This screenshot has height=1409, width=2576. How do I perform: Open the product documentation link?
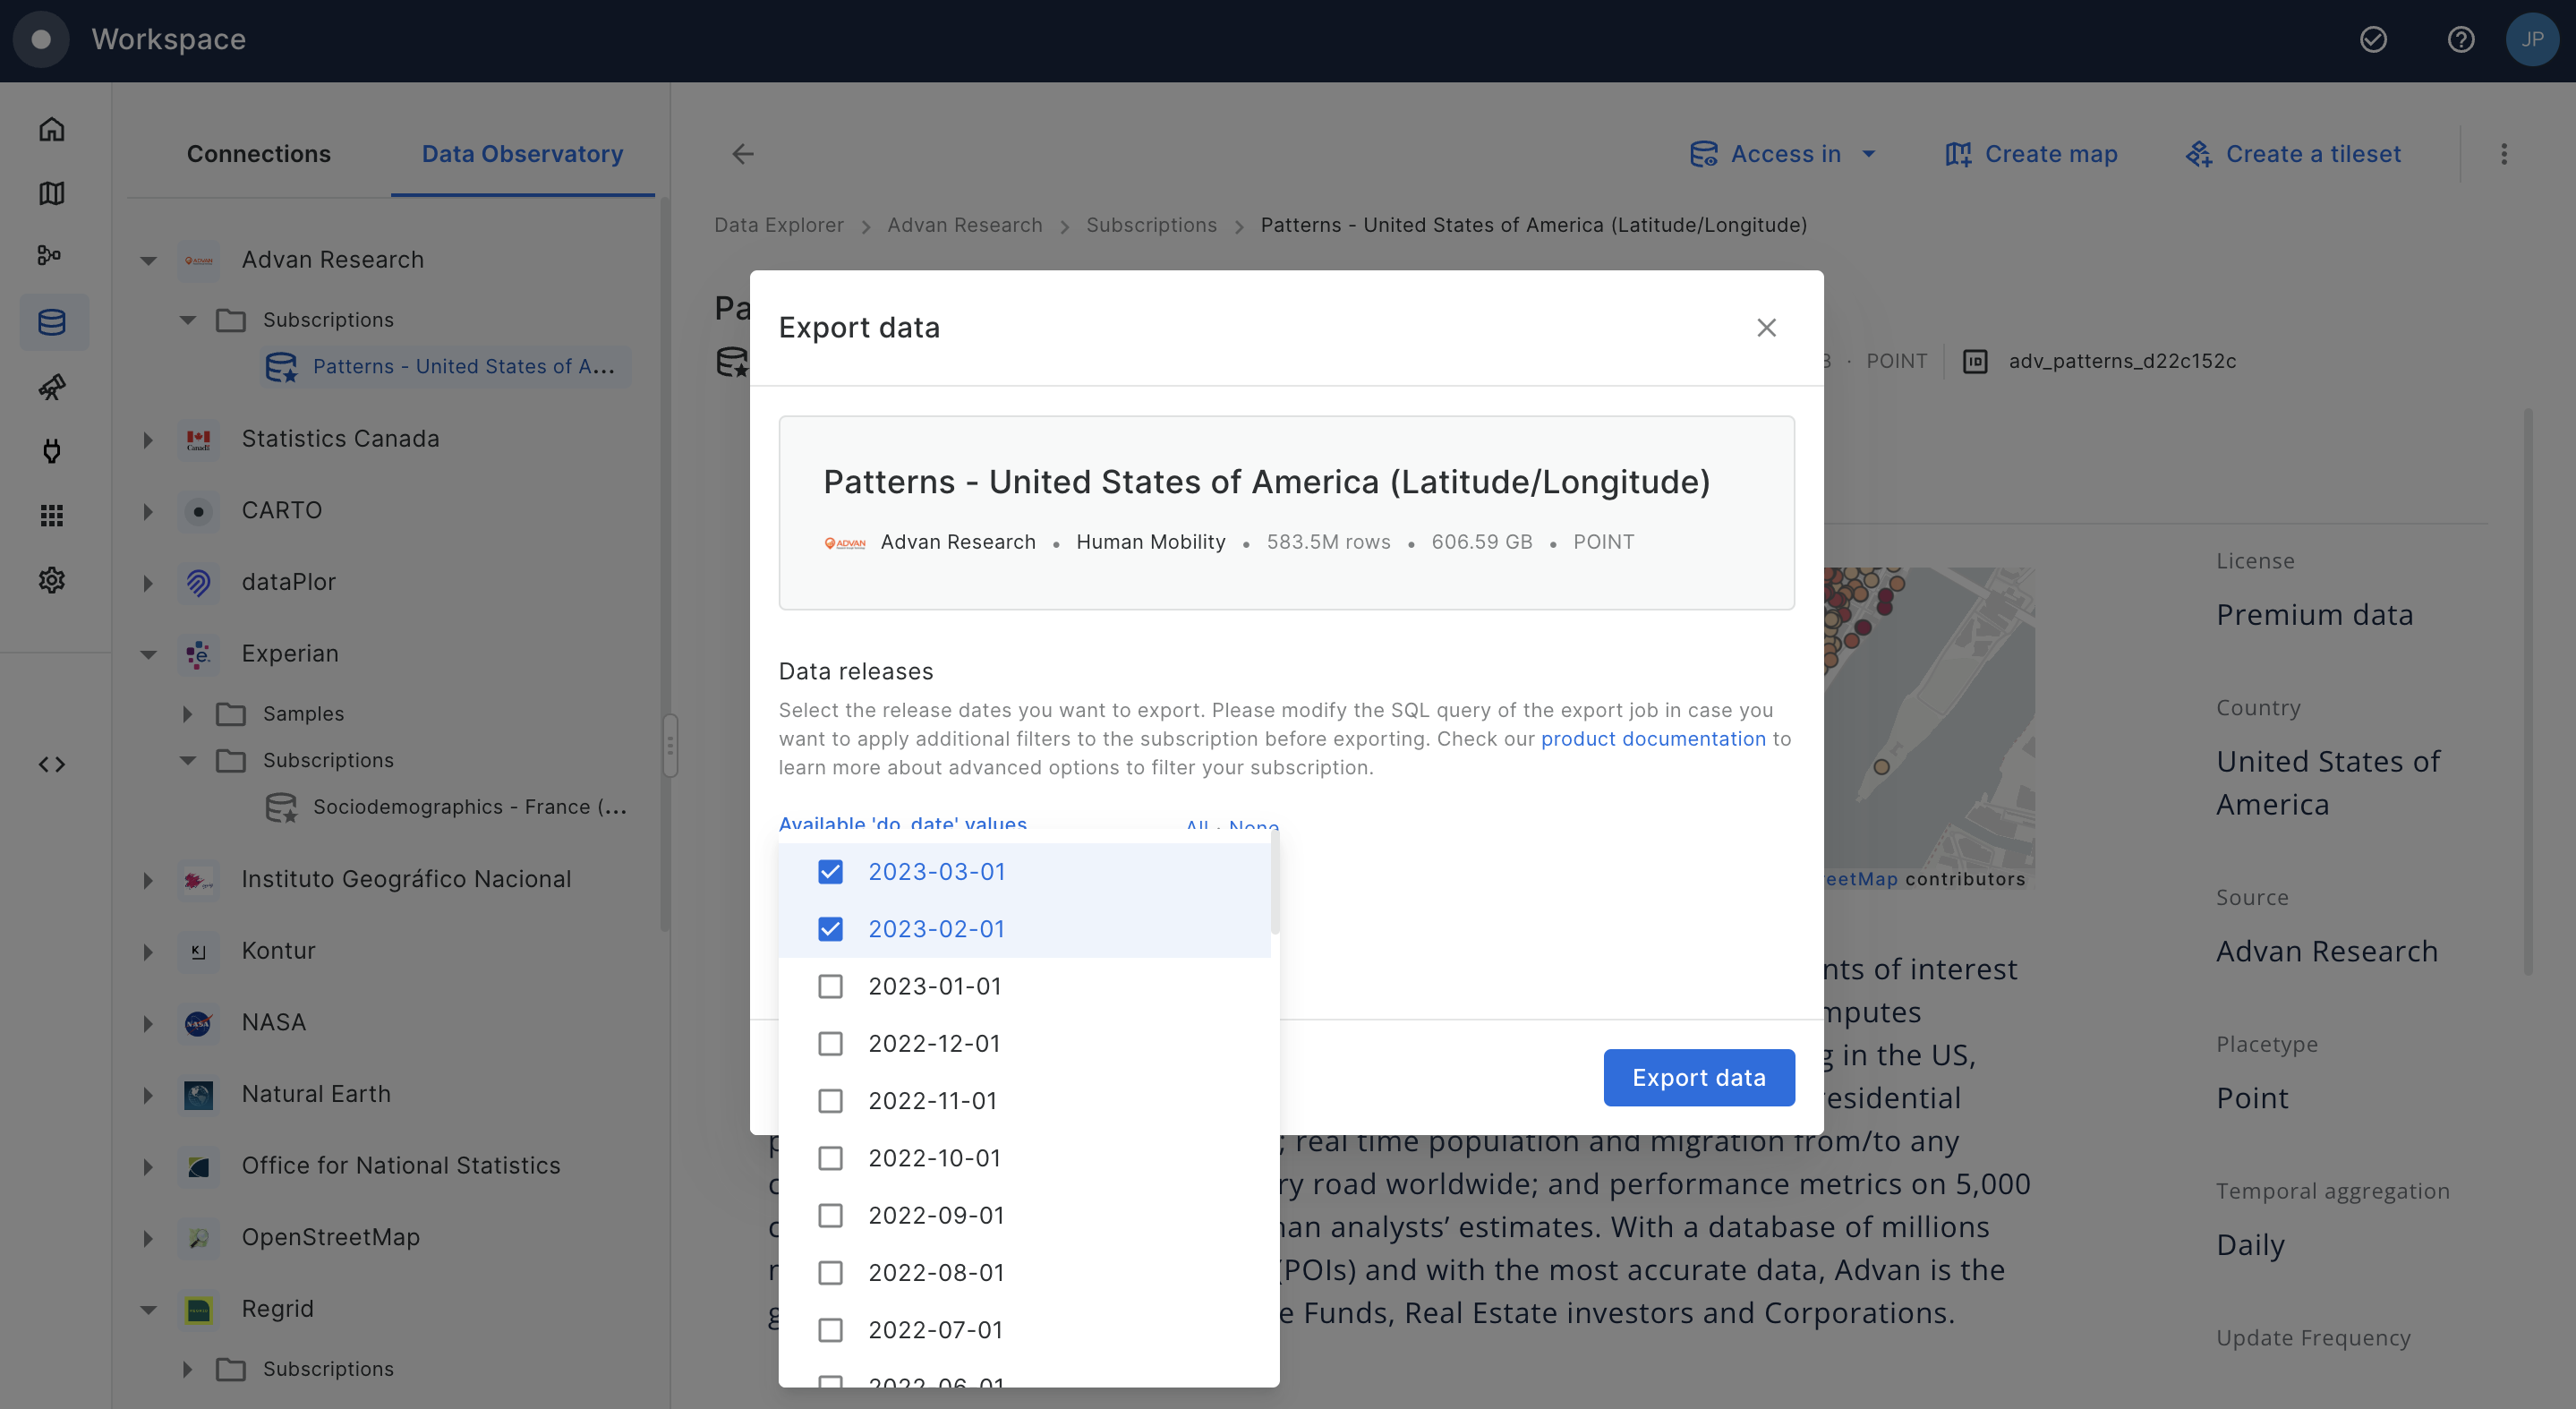click(1653, 739)
